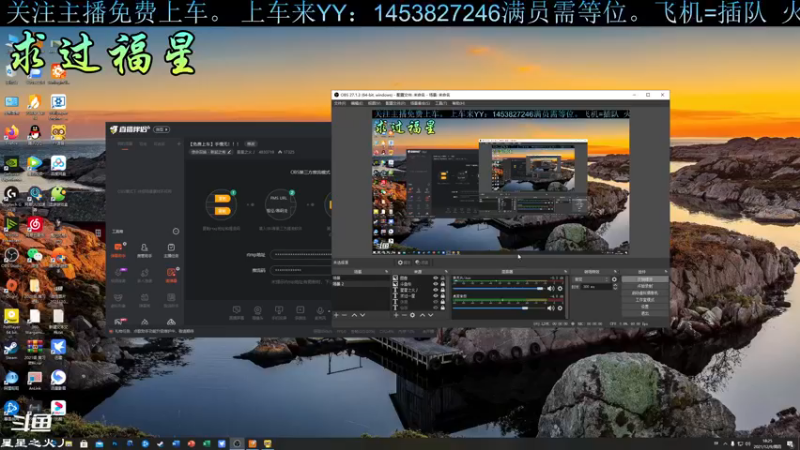This screenshot has height=450, width=800.
Task: Pop out Scene Transitions dock via header icon
Action: 615,272
